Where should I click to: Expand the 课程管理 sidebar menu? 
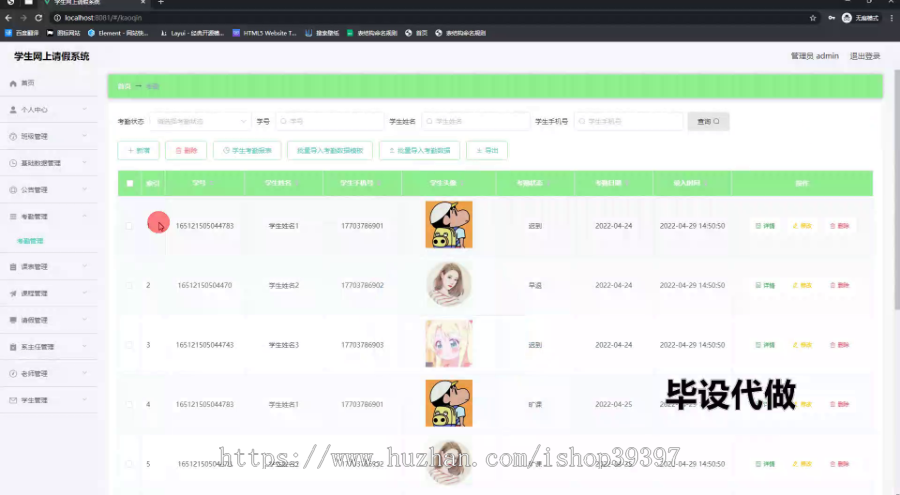(49, 293)
